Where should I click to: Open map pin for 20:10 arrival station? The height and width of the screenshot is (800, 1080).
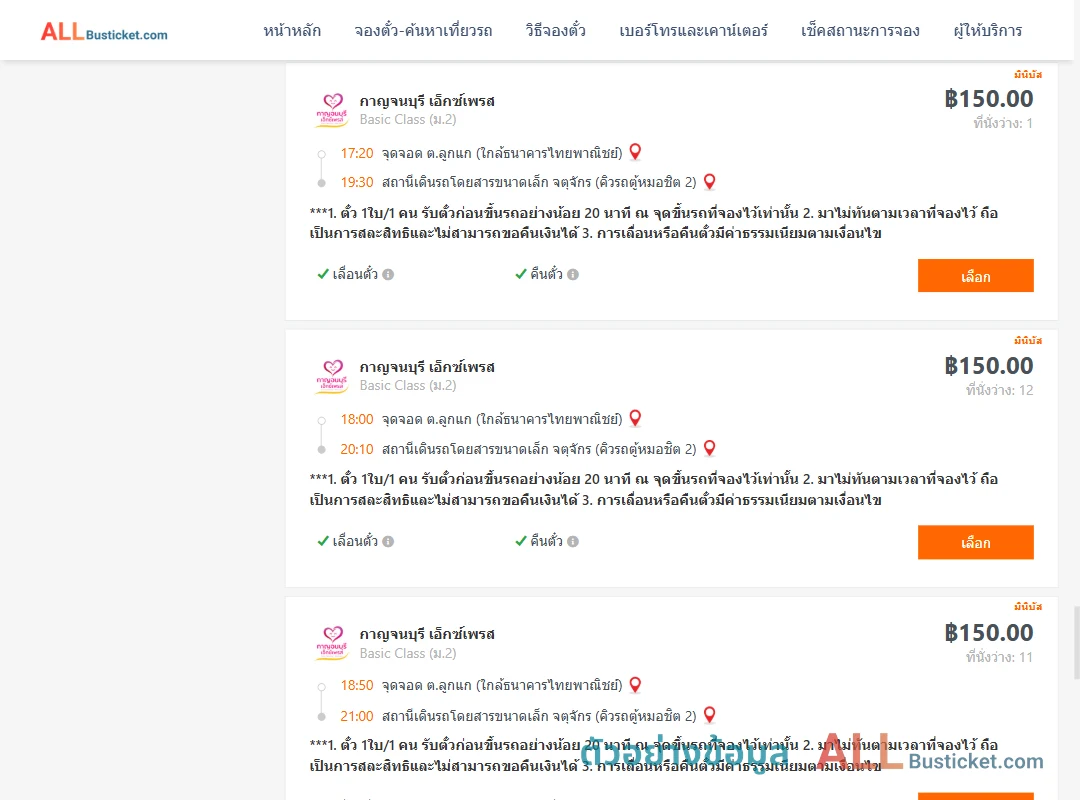point(709,449)
